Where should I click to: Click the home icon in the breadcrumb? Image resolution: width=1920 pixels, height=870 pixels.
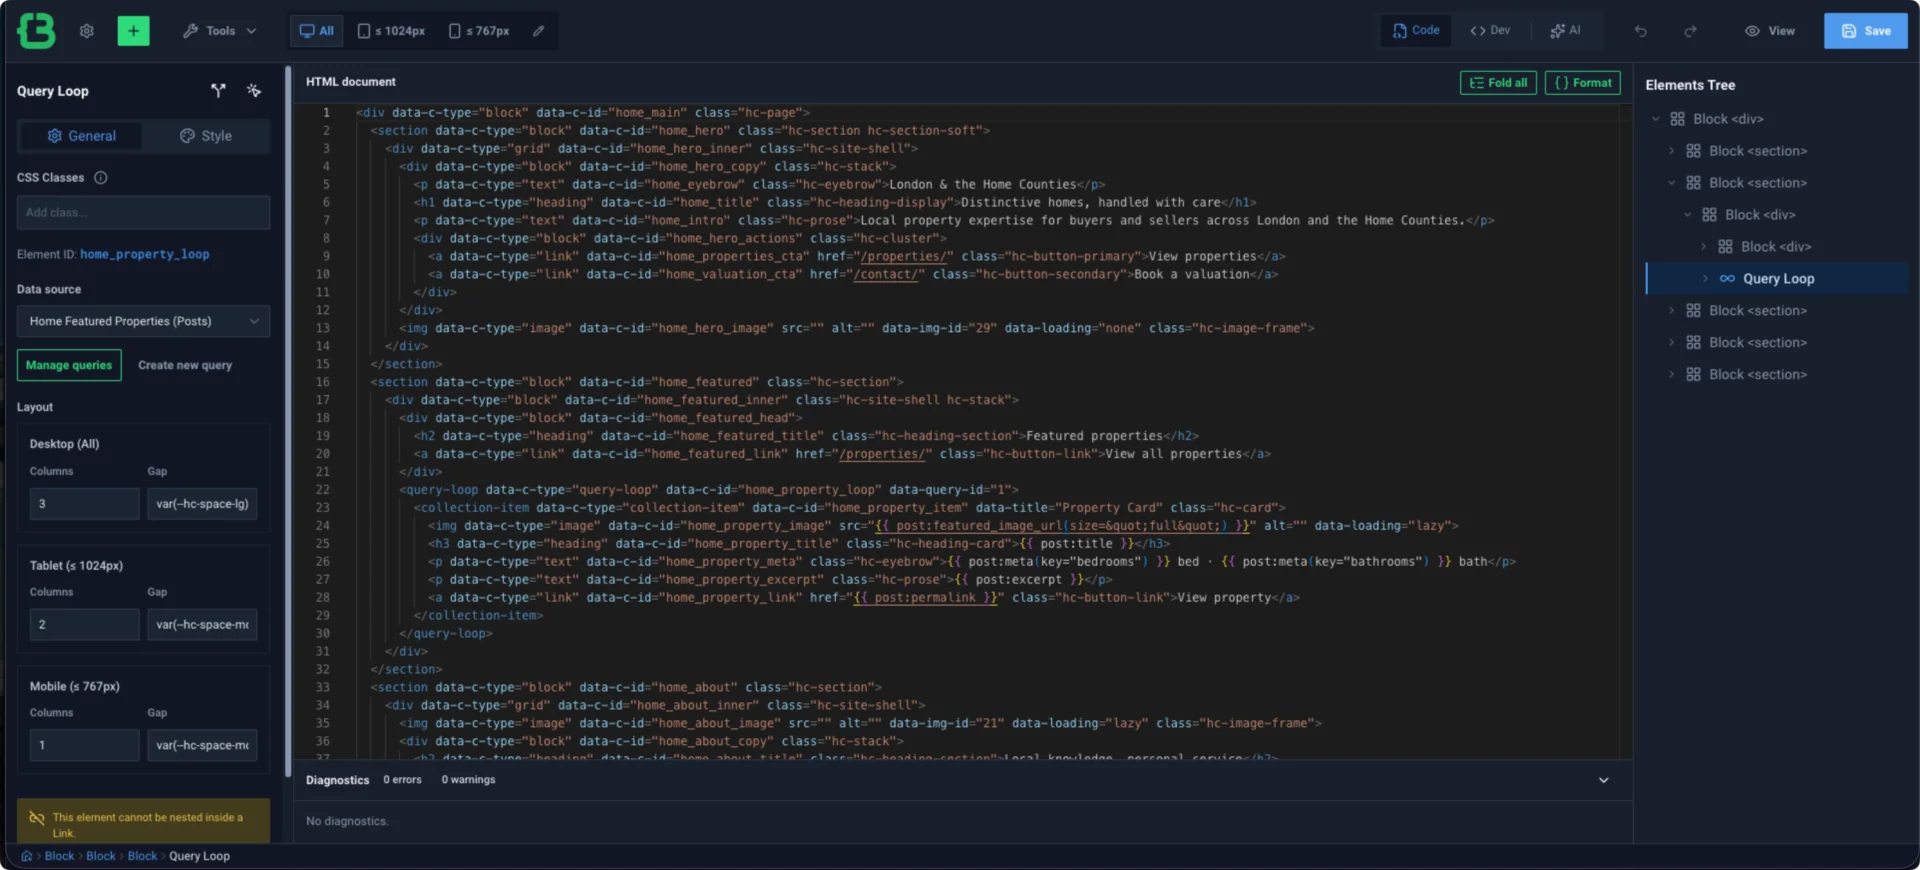click(27, 856)
